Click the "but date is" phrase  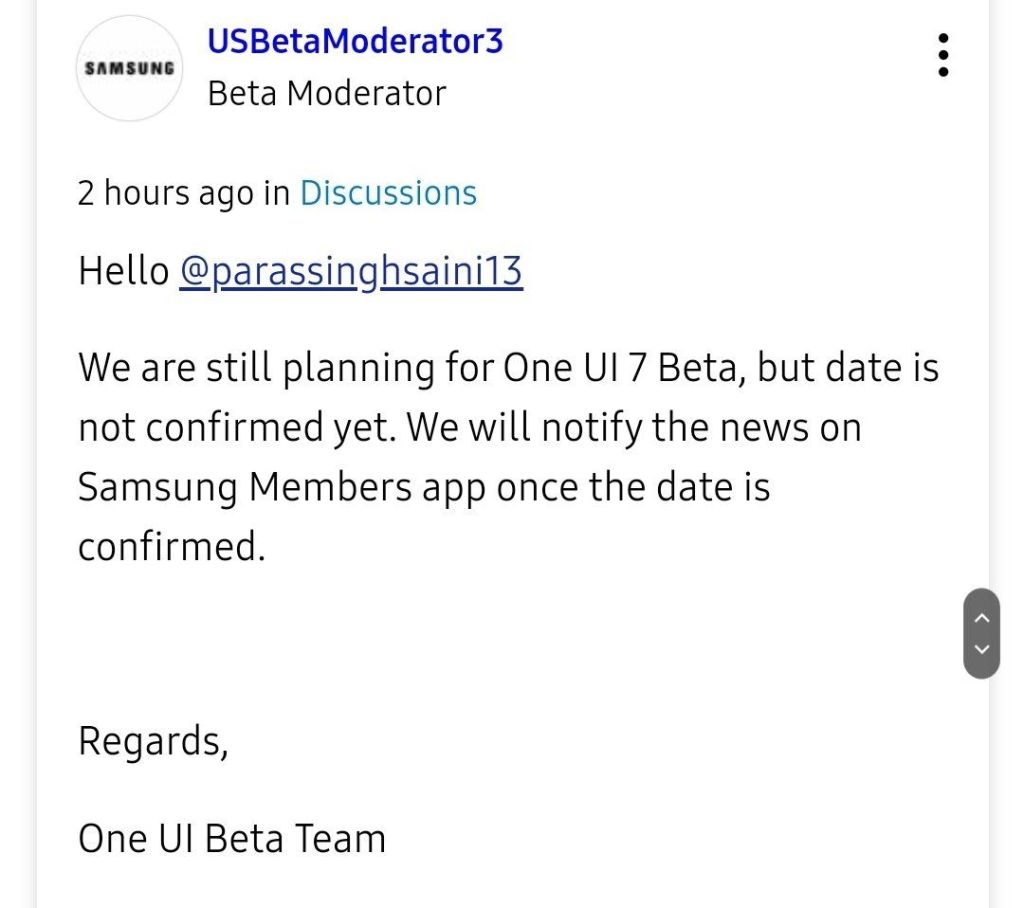[848, 368]
